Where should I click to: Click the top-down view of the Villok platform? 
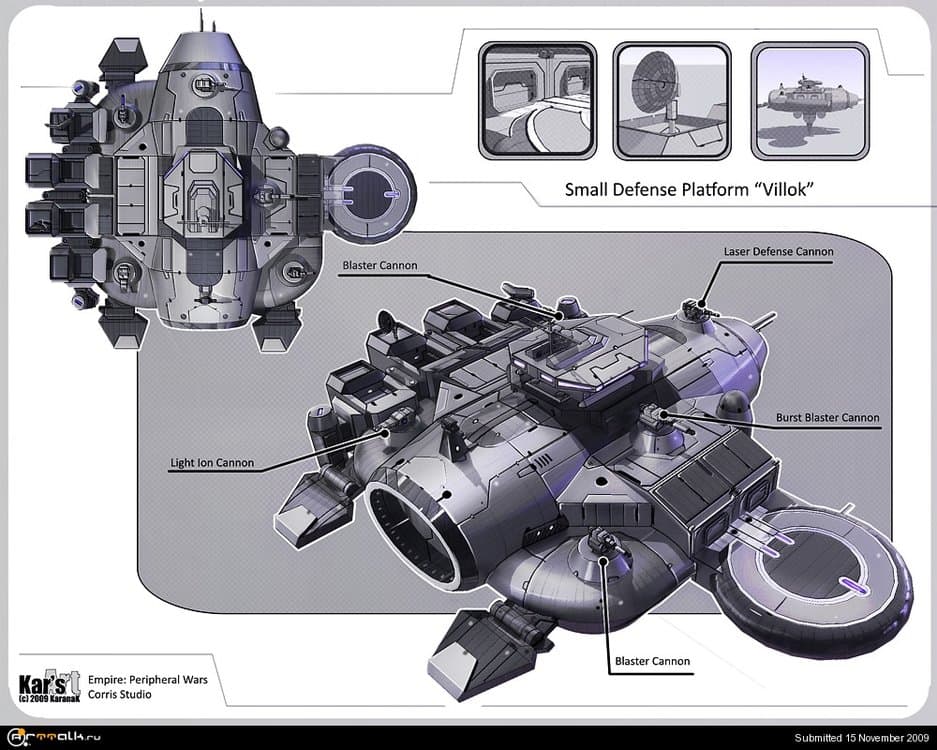(x=200, y=180)
